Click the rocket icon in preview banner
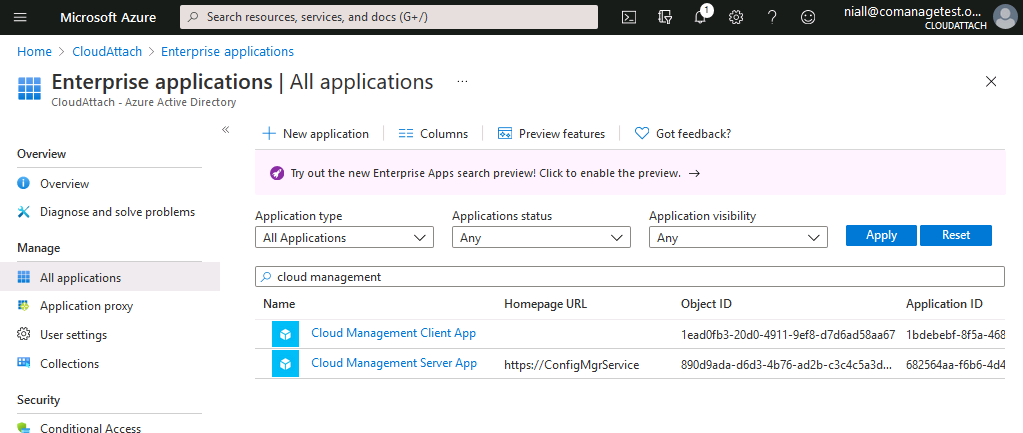This screenshot has width=1023, height=433. click(x=277, y=174)
